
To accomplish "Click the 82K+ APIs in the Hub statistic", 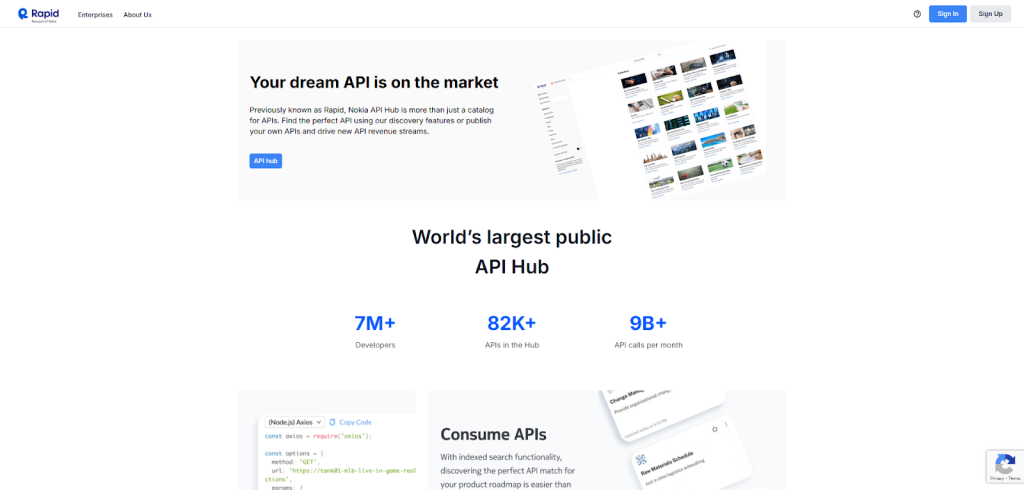I will pyautogui.click(x=511, y=331).
